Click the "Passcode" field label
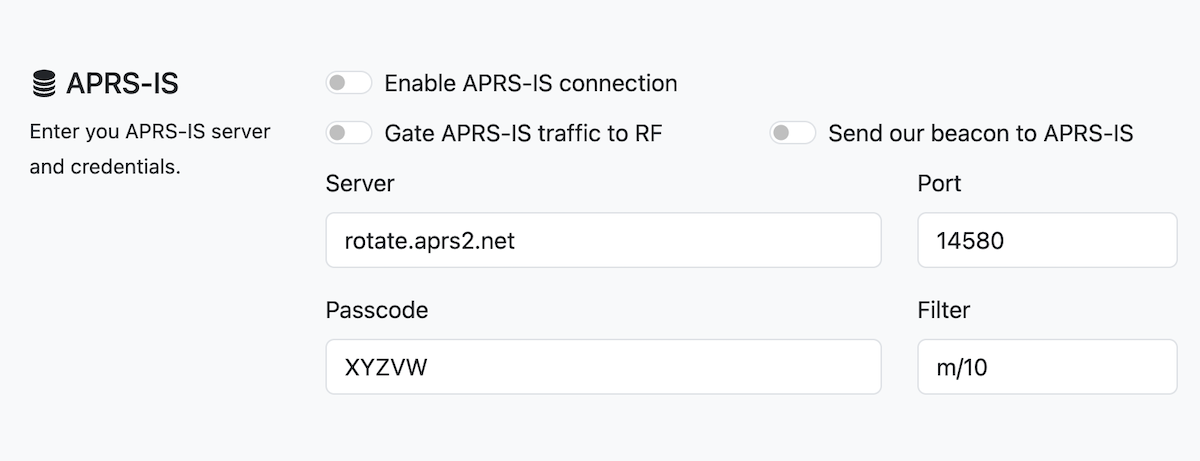 pyautogui.click(x=377, y=311)
